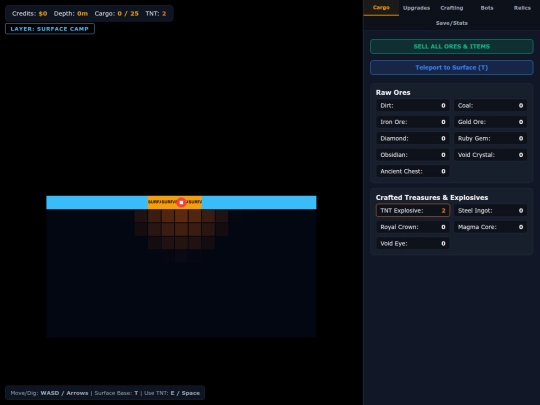Click the Magma Core count row
This screenshot has width=540, height=405.
pyautogui.click(x=490, y=227)
